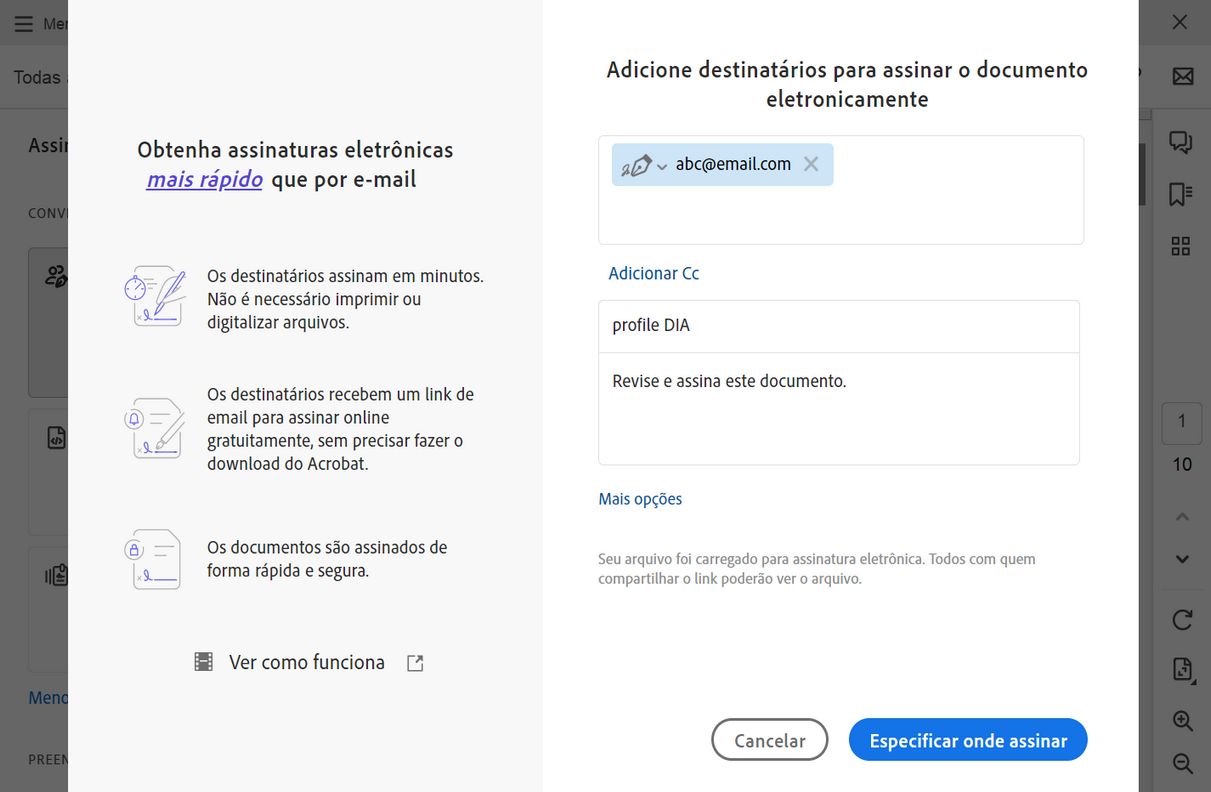
Task: Click the external link icon beside Ver como funciona
Action: tap(415, 663)
